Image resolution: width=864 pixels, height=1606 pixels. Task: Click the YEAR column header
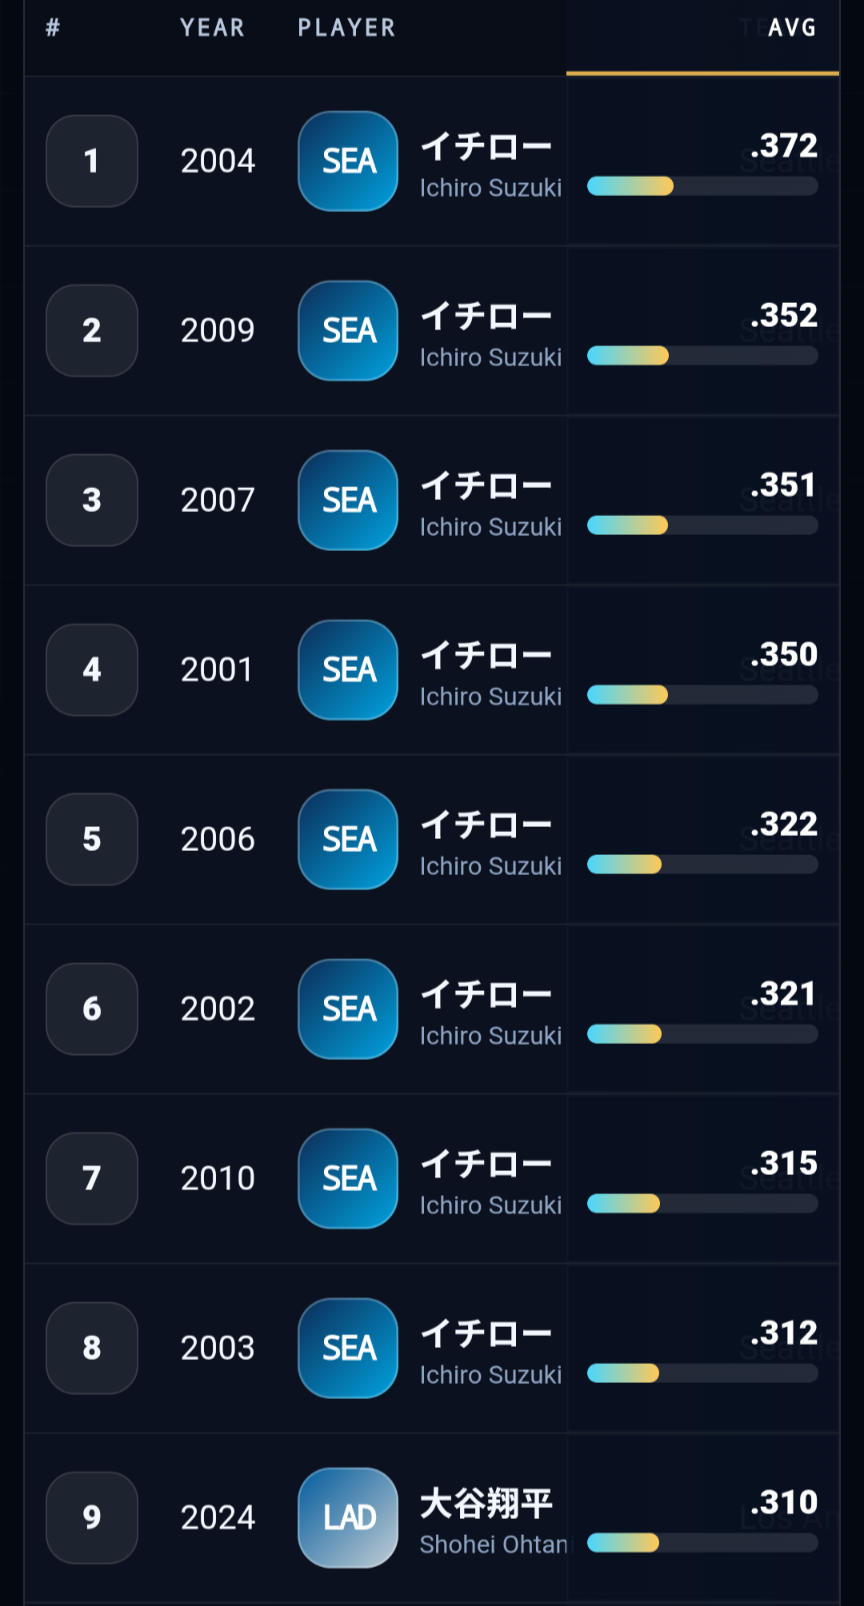tap(212, 28)
